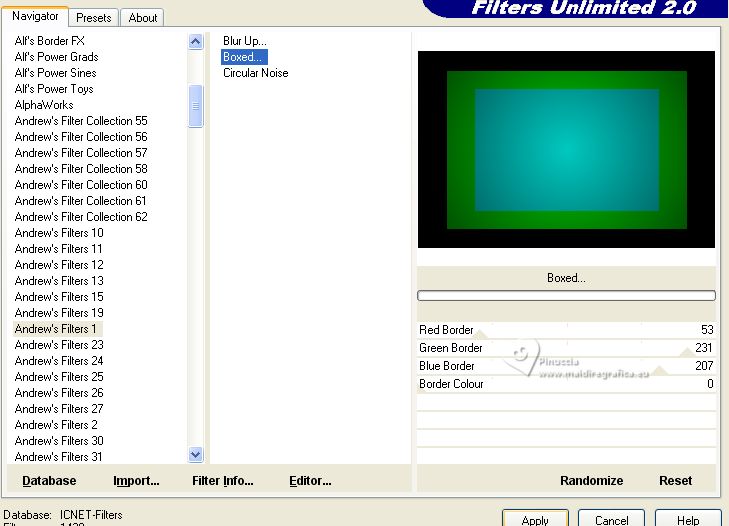Open the Database button

(49, 480)
